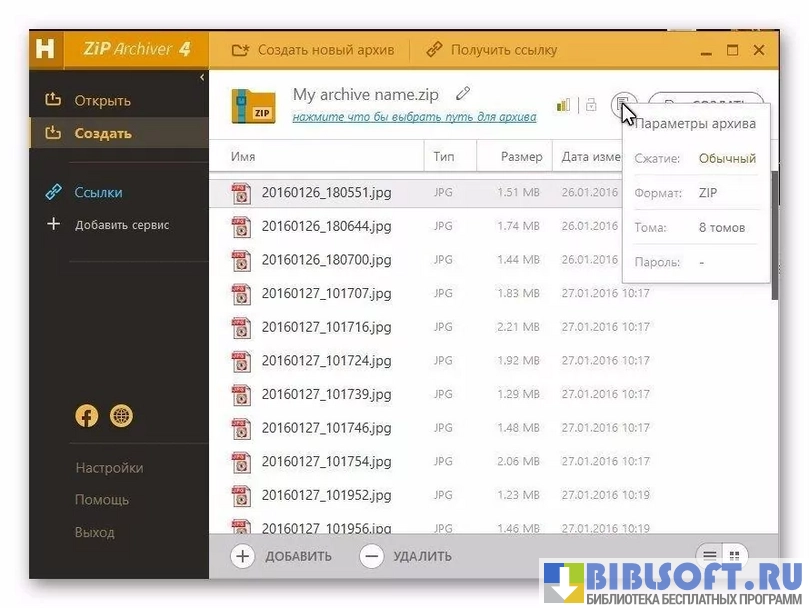
Task: Change the Тома value 8 томов
Action: (721, 227)
